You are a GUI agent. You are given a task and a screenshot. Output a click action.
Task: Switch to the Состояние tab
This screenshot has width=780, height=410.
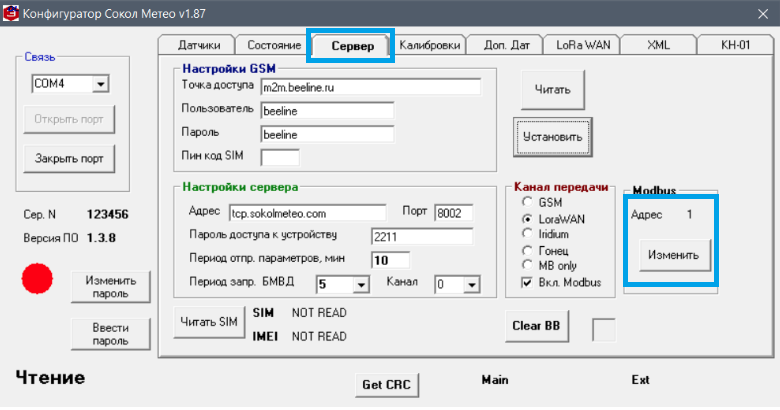pos(274,45)
